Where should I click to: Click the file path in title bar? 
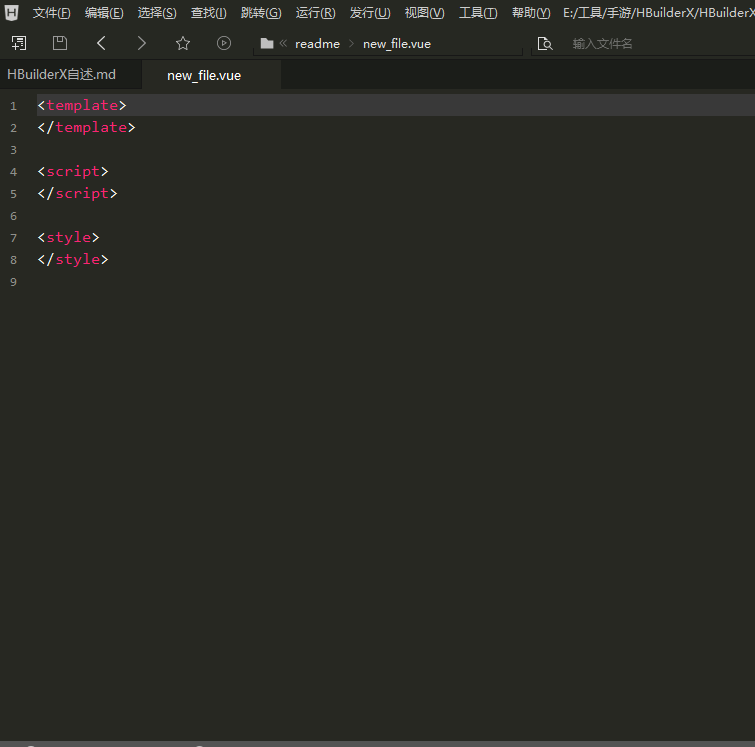pos(659,13)
